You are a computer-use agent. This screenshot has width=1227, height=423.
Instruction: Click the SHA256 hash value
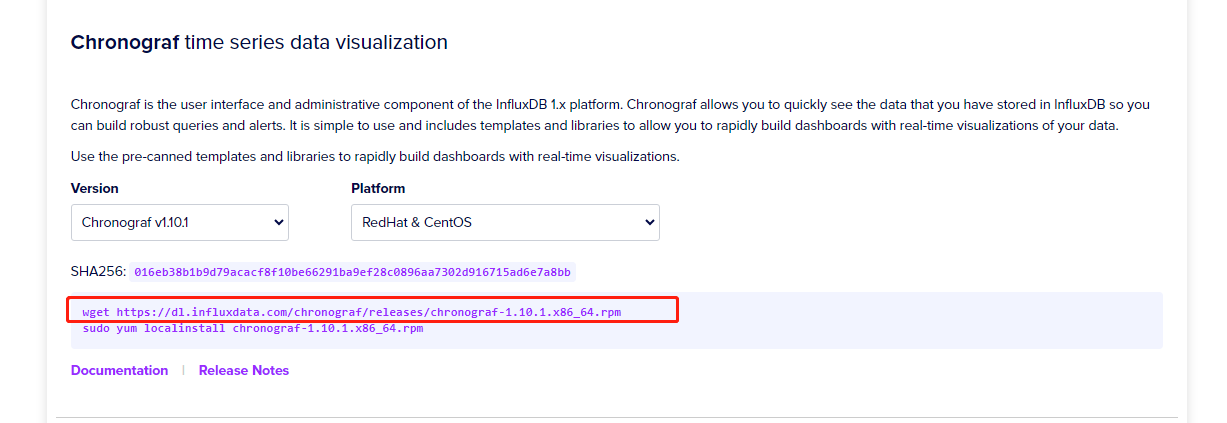click(x=352, y=272)
